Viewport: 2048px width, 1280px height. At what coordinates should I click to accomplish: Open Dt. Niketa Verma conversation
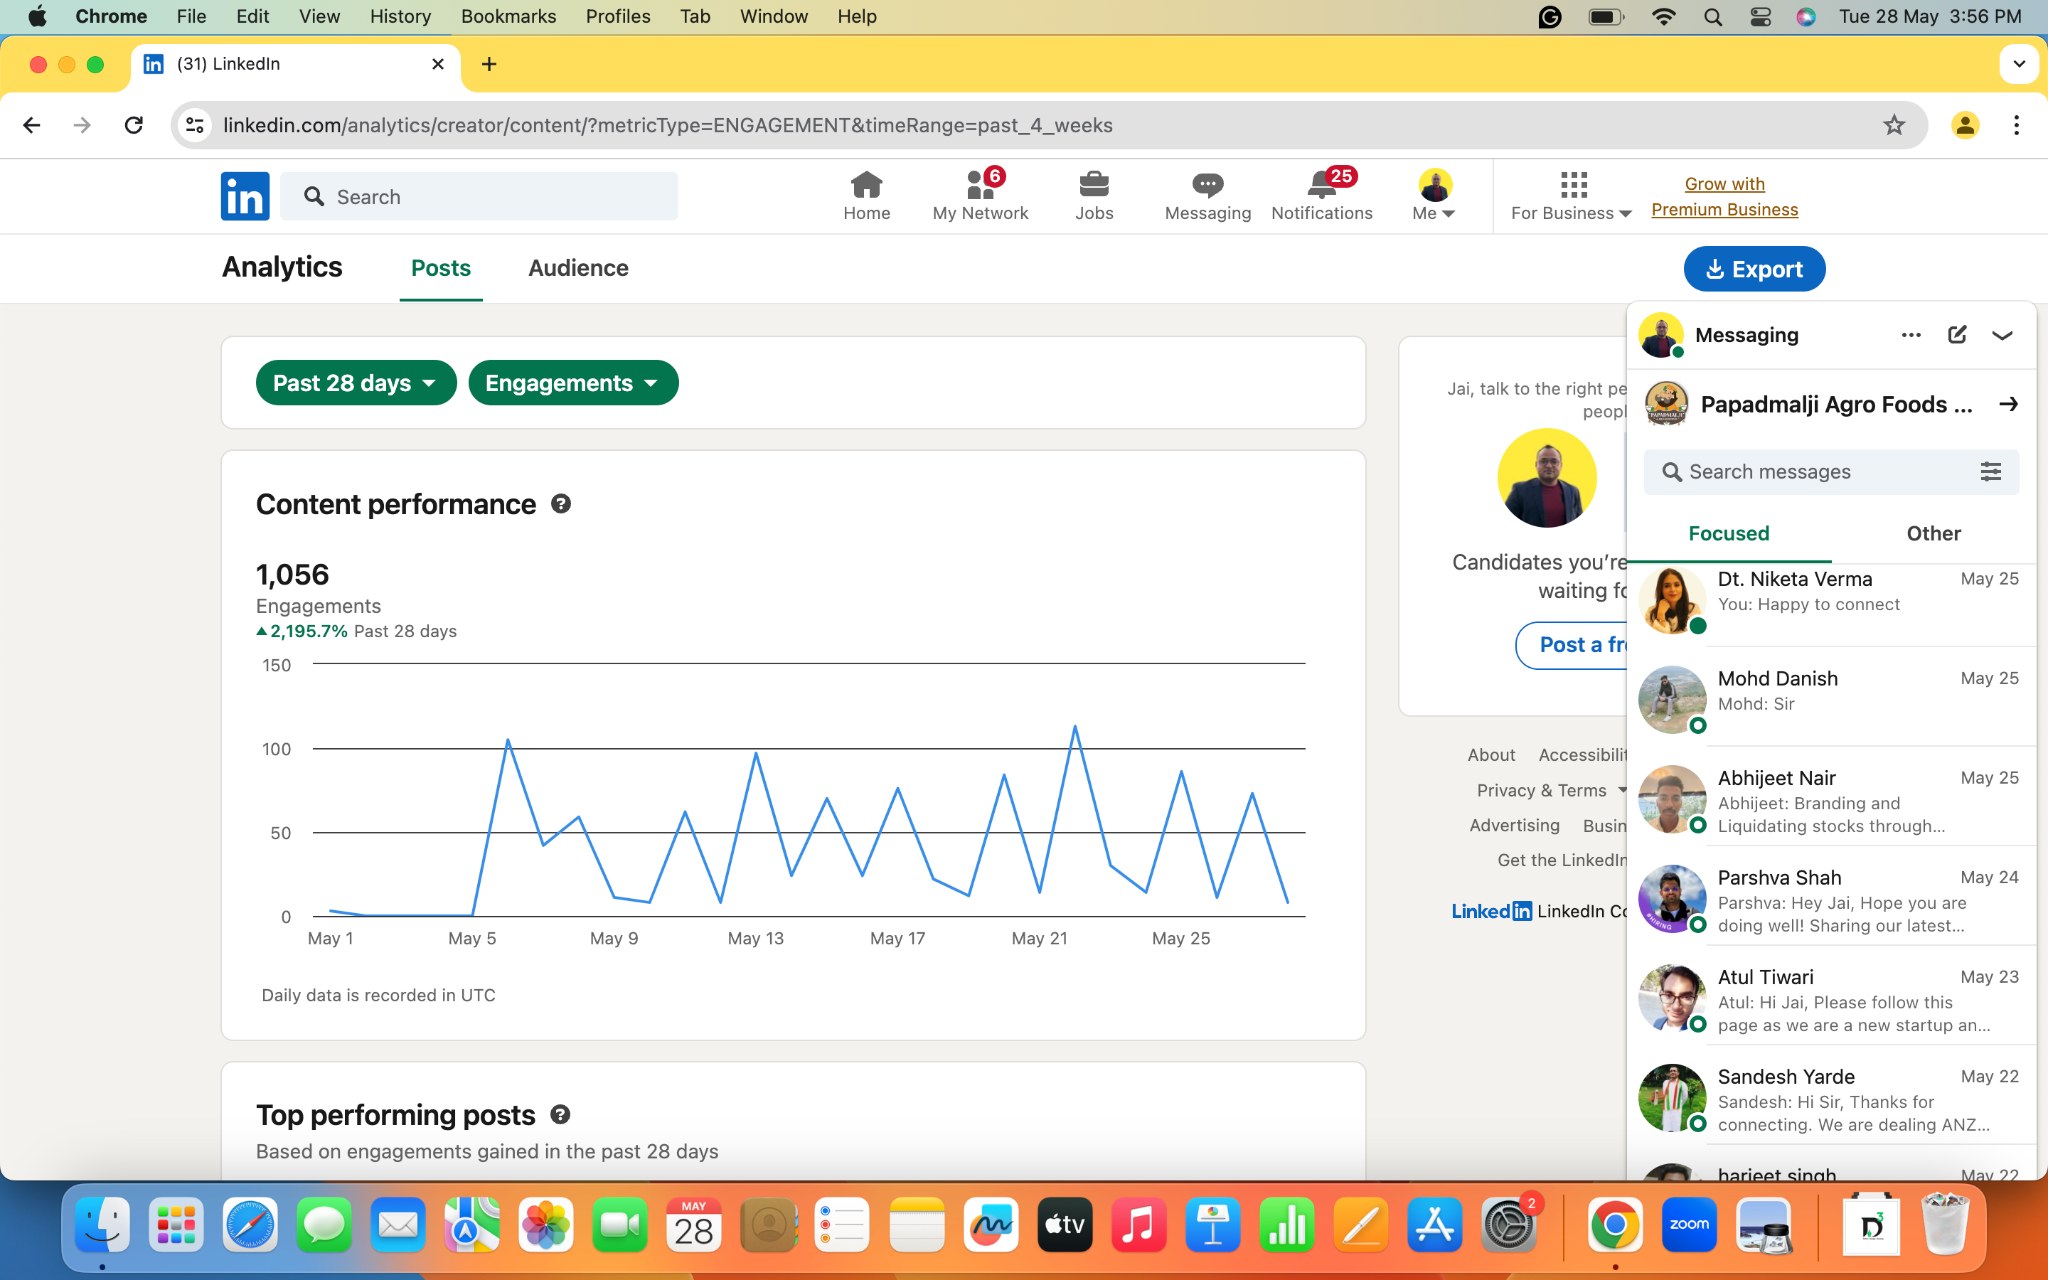pyautogui.click(x=1831, y=604)
